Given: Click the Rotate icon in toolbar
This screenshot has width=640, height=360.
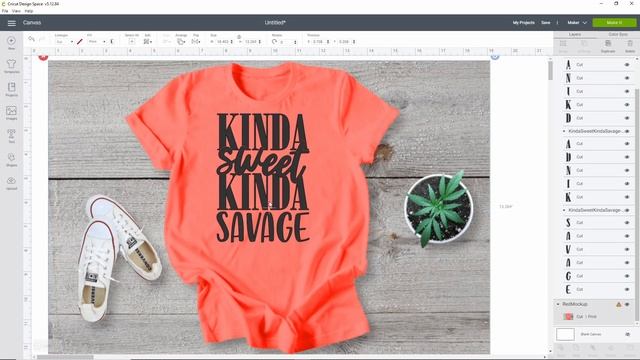Looking at the screenshot, I should [274, 42].
